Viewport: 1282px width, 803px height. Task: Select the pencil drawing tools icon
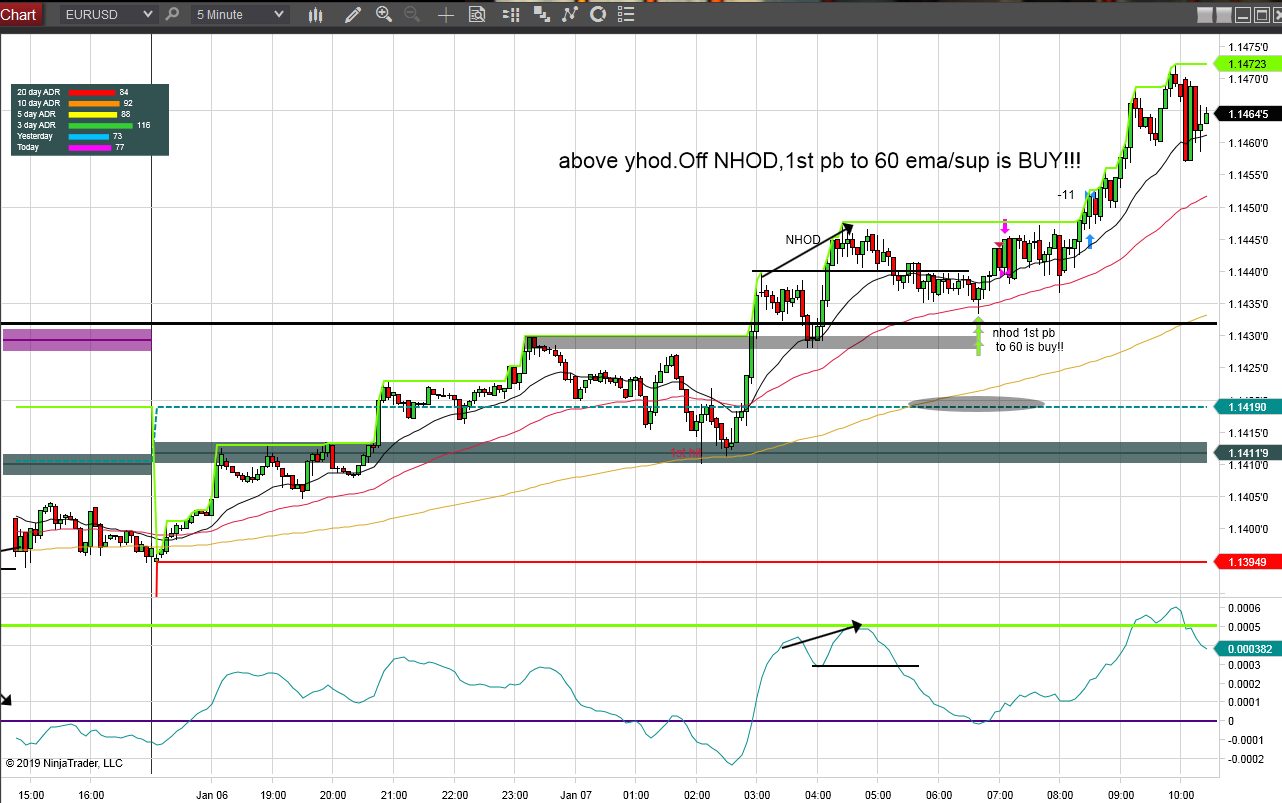pyautogui.click(x=352, y=15)
